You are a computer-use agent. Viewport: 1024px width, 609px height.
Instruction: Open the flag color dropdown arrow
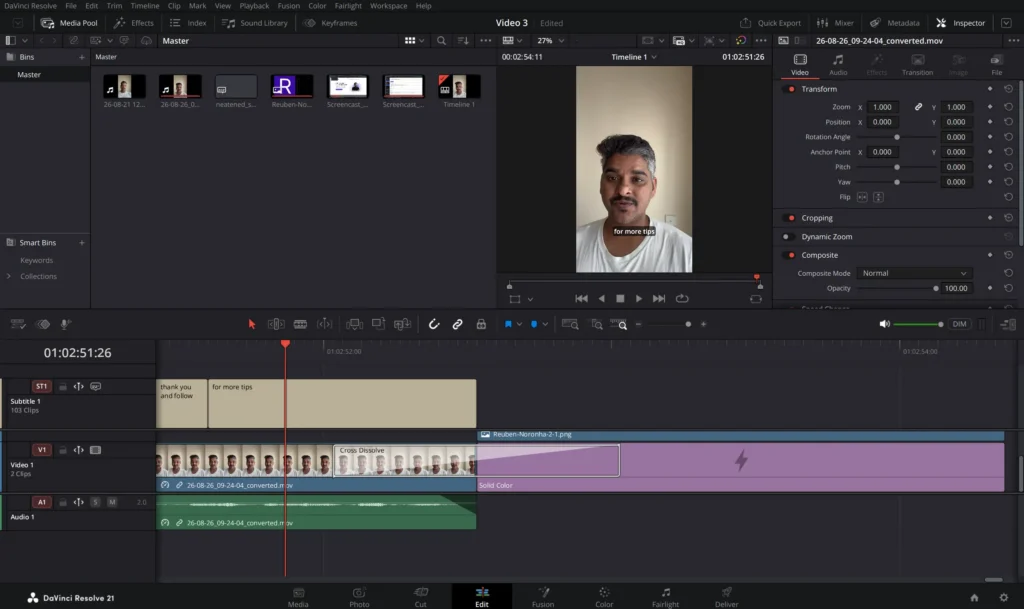click(519, 324)
